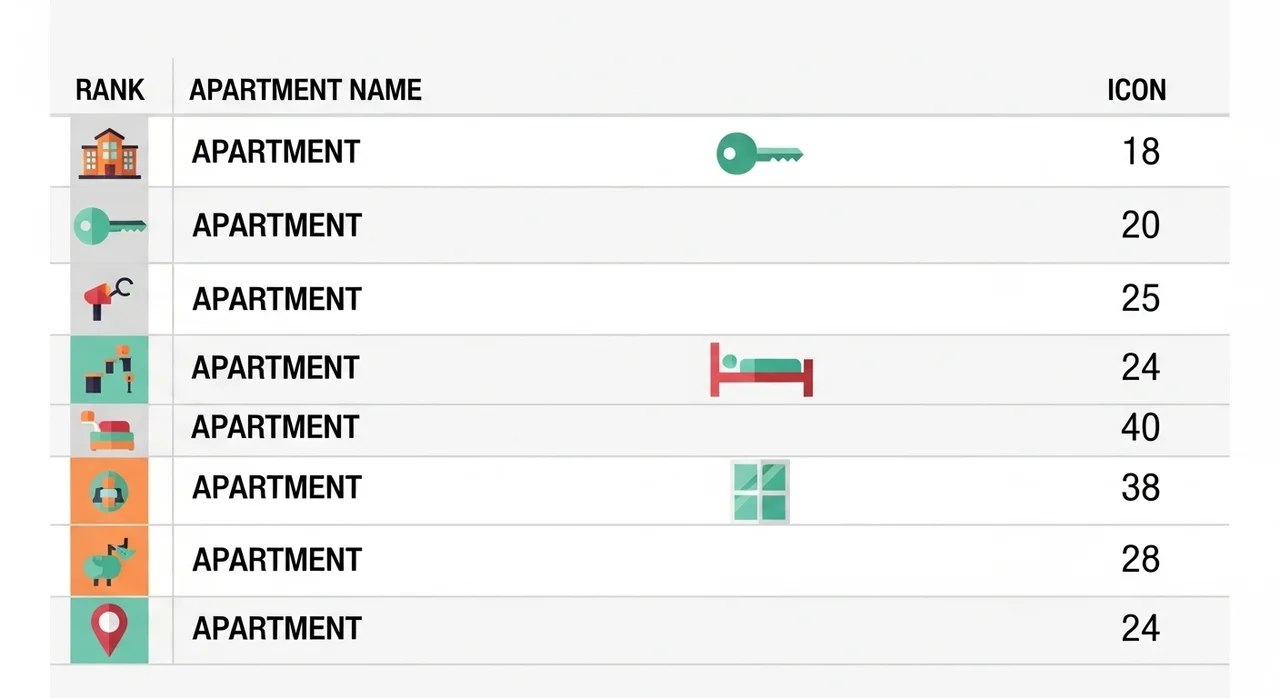Screen dimensions: 1280x698
Task: Open the APARTMENT entry beside the location pin
Action: (x=276, y=629)
